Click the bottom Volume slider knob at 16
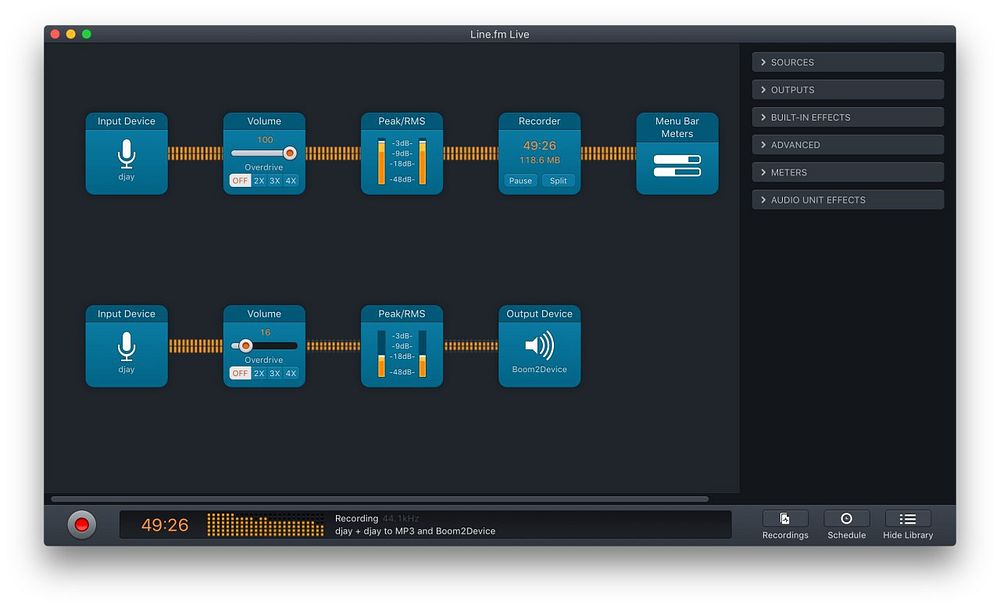Viewport: 1000px width, 609px height. pos(246,346)
